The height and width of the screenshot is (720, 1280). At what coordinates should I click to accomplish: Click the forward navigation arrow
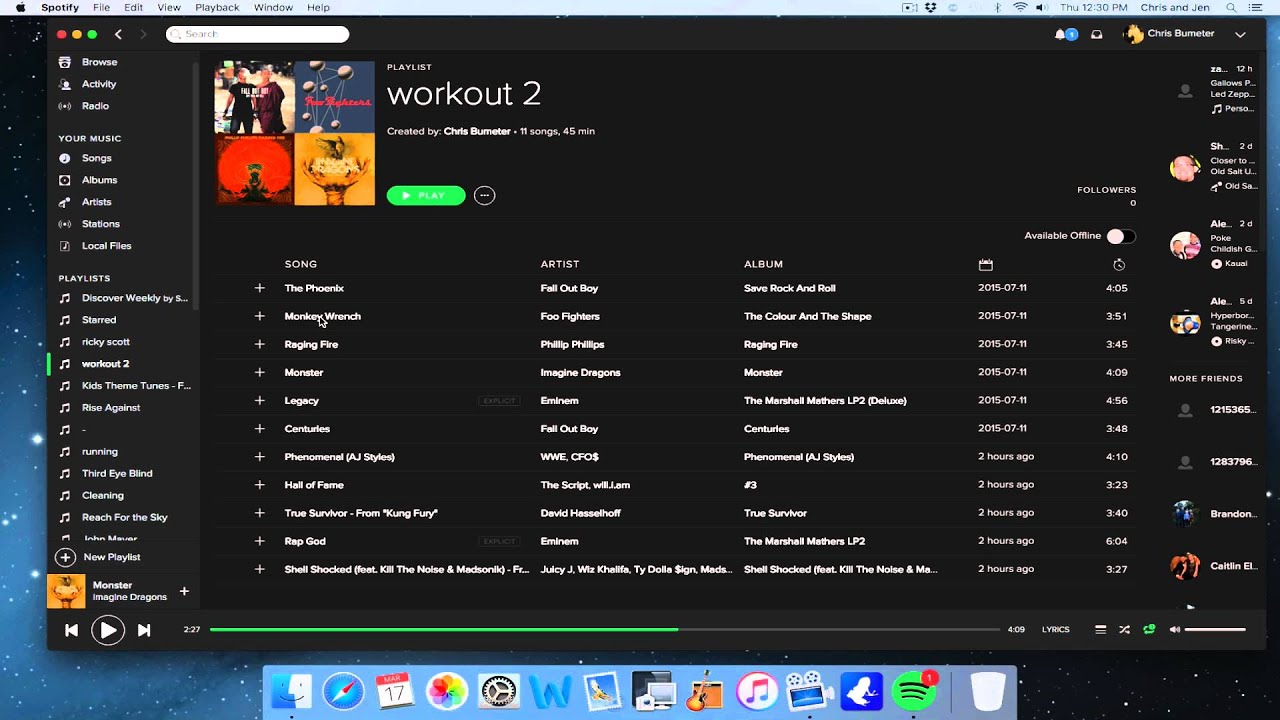click(143, 34)
